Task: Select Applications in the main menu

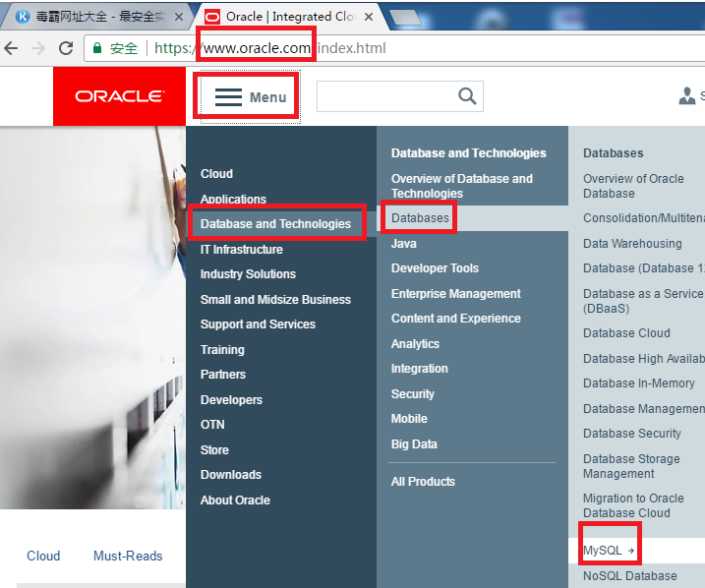Action: tap(233, 199)
